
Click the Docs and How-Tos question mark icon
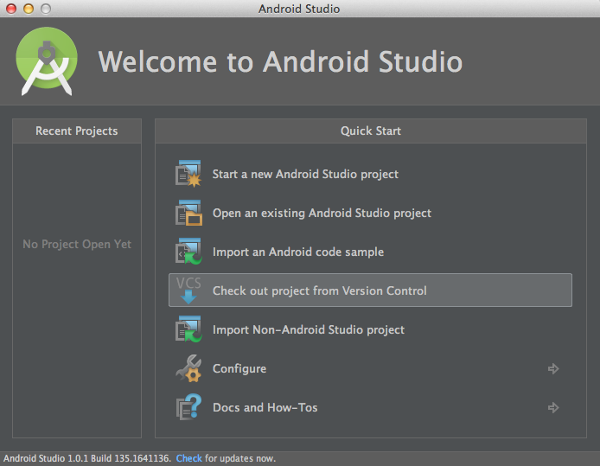pos(188,407)
